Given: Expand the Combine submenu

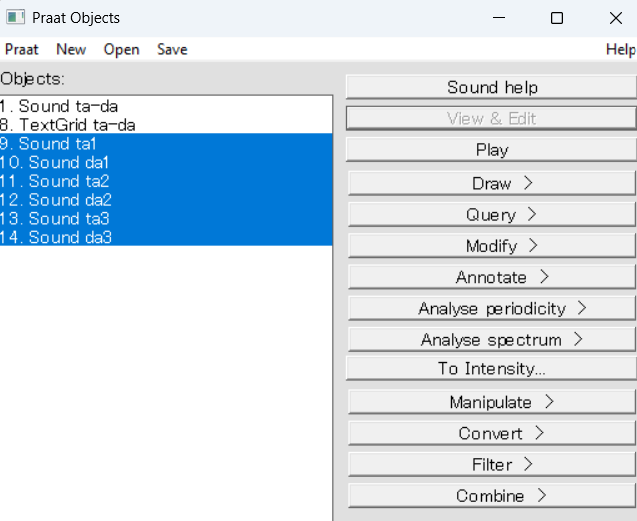Looking at the screenshot, I should (x=492, y=496).
